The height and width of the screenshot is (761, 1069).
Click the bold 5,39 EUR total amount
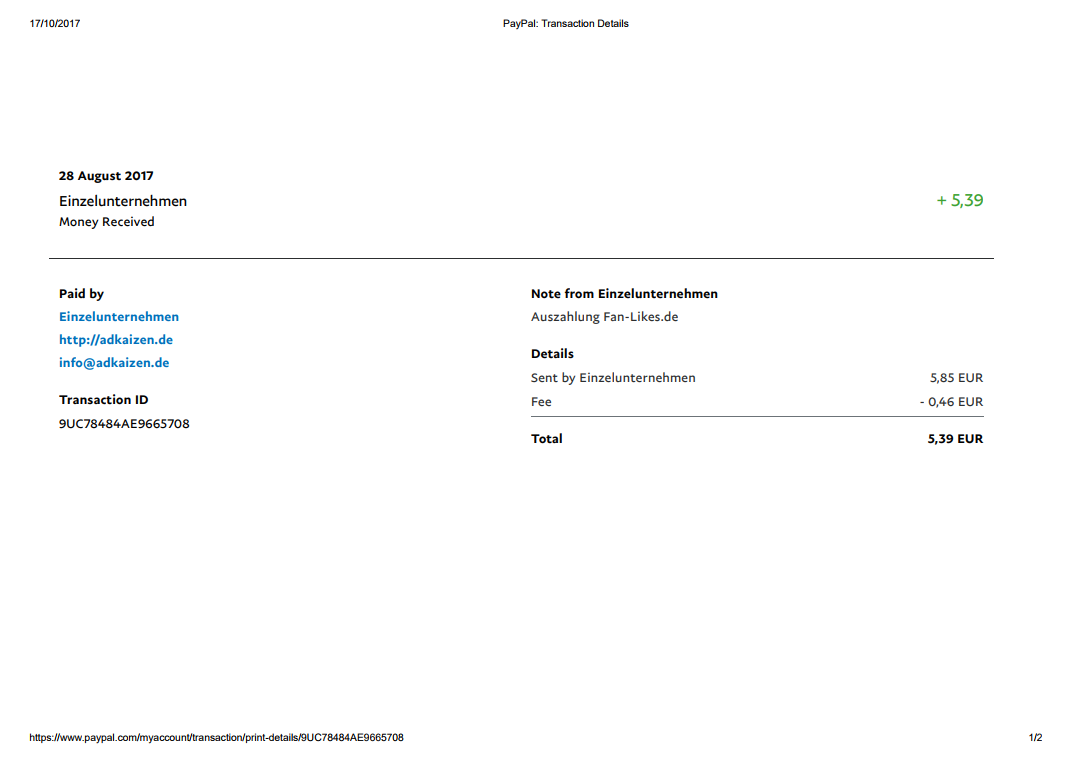tap(955, 439)
